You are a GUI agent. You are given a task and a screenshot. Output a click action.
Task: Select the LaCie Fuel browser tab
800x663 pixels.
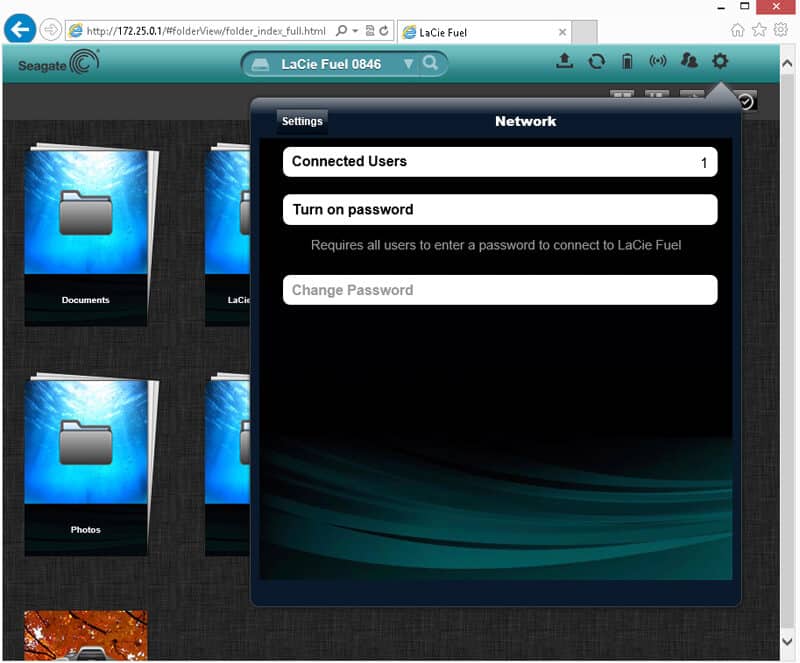484,32
